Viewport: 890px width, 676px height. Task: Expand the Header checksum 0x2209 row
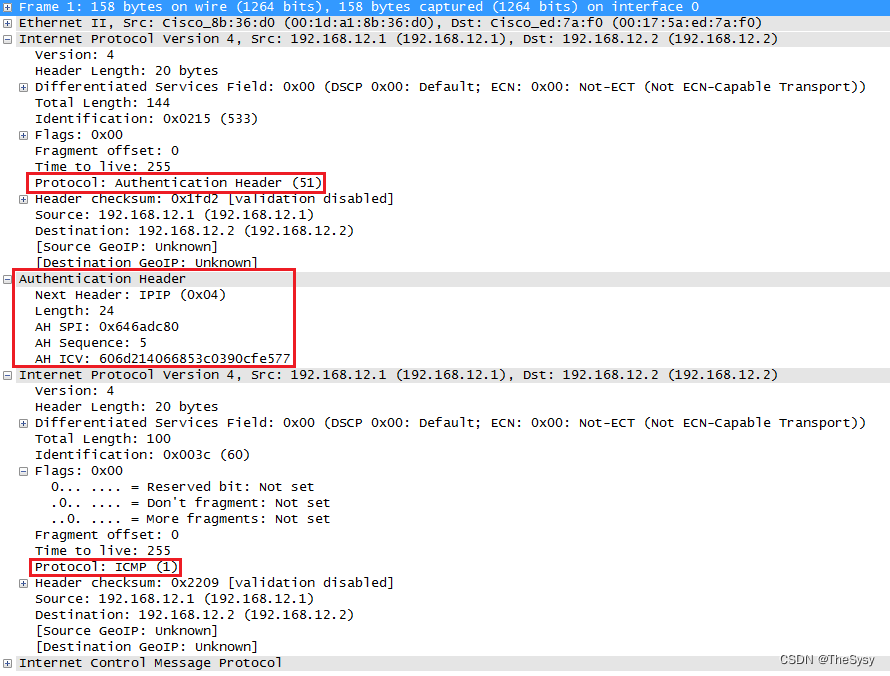click(23, 583)
